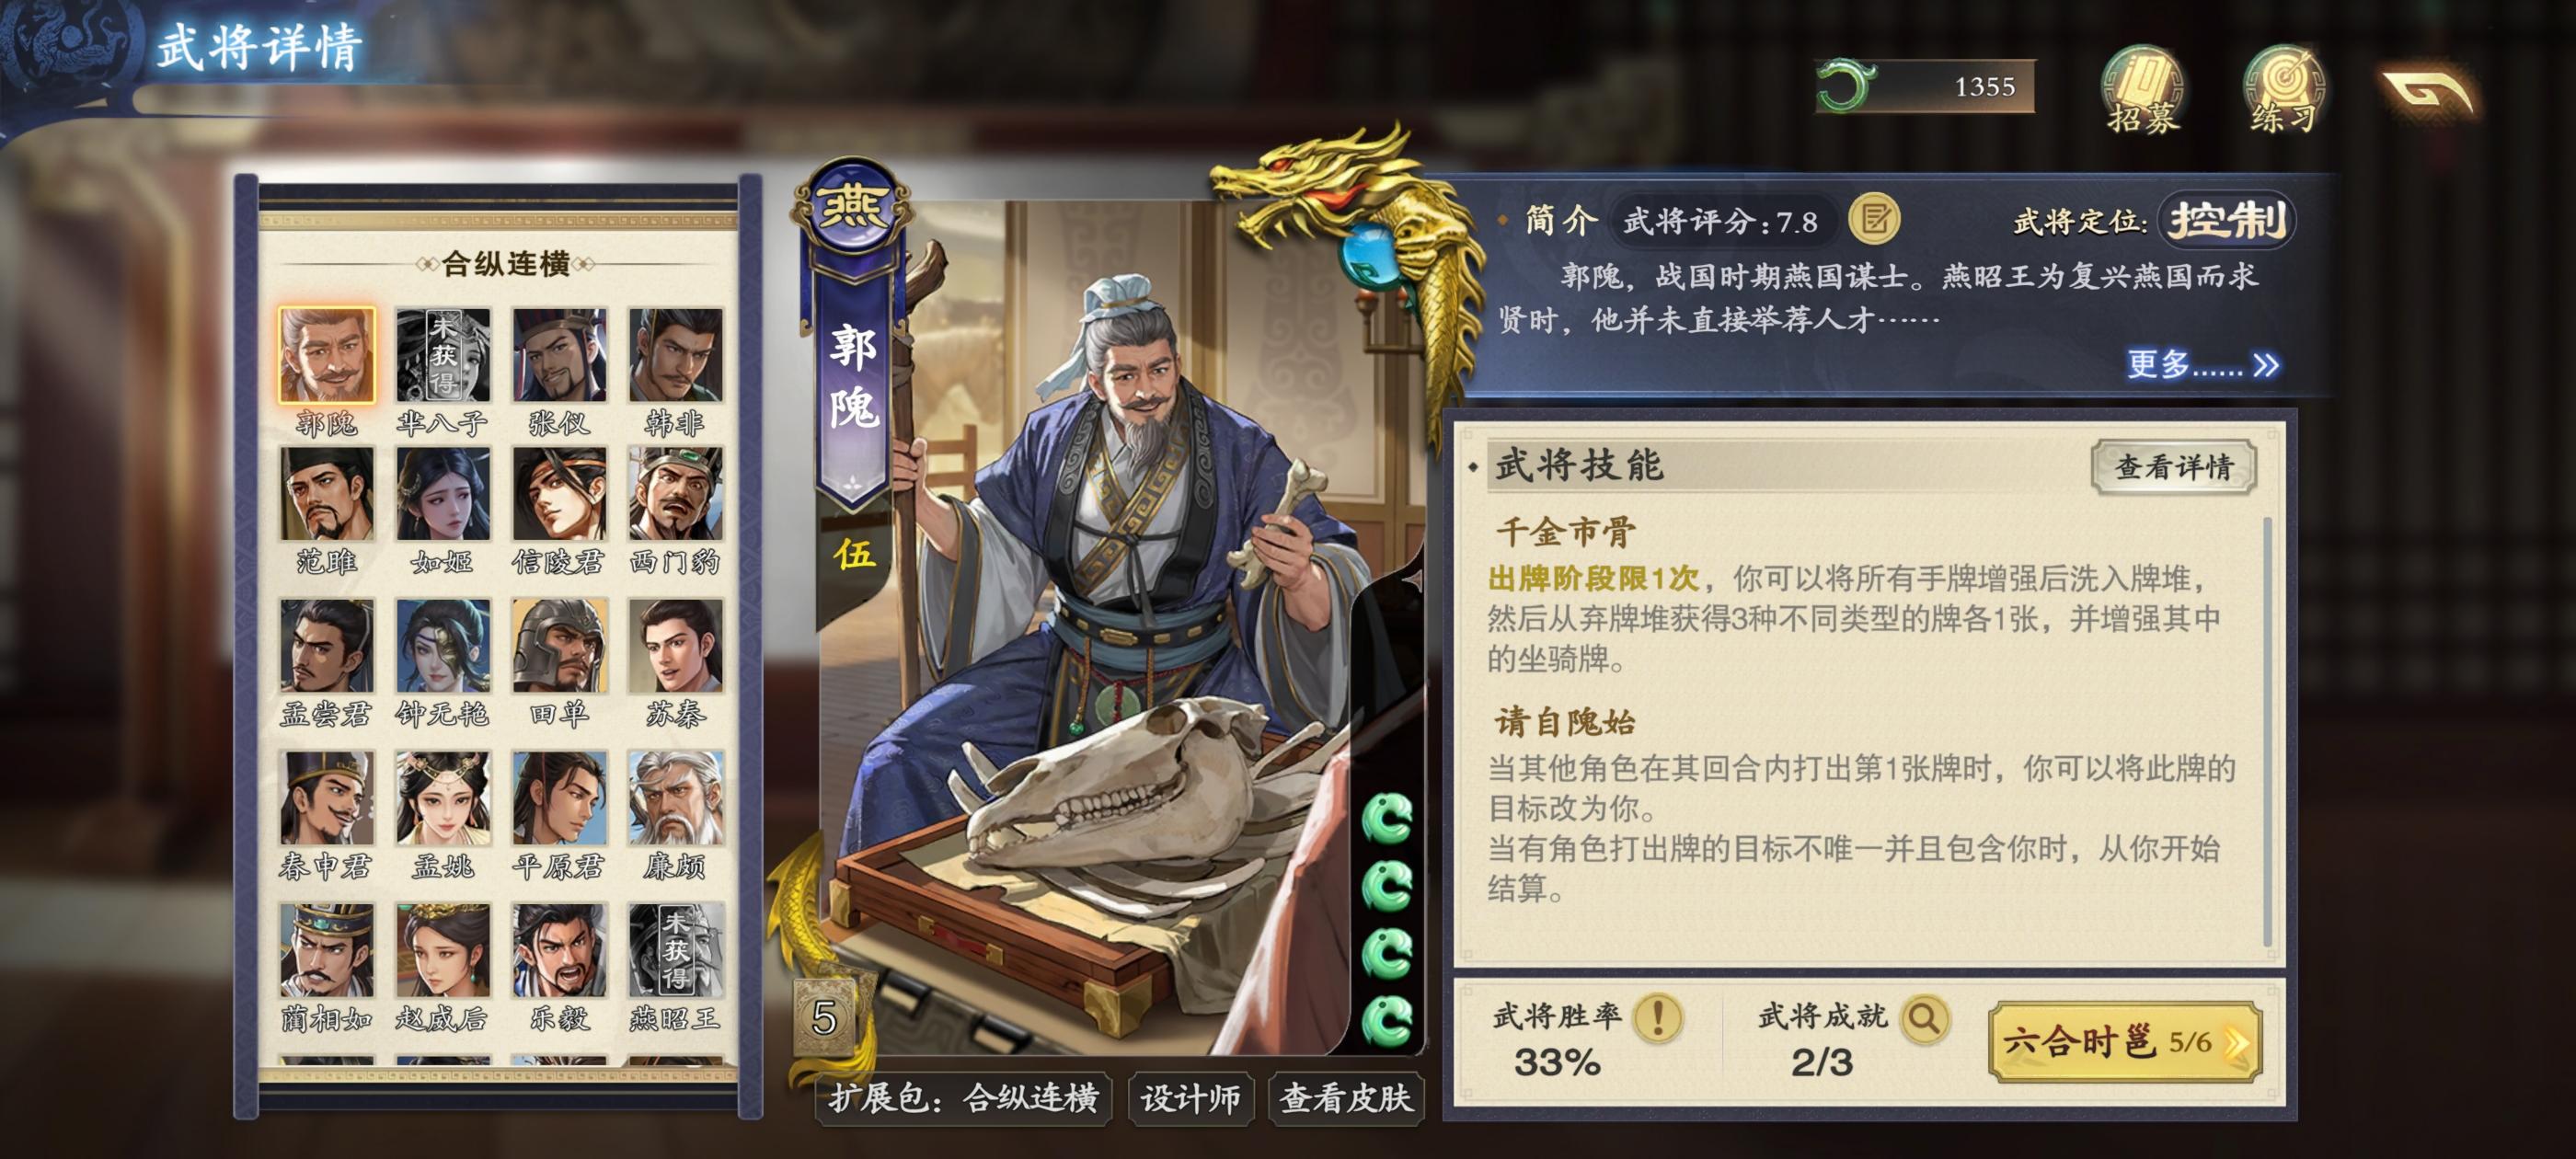Open the 招募 recruit icon

pos(2141,90)
